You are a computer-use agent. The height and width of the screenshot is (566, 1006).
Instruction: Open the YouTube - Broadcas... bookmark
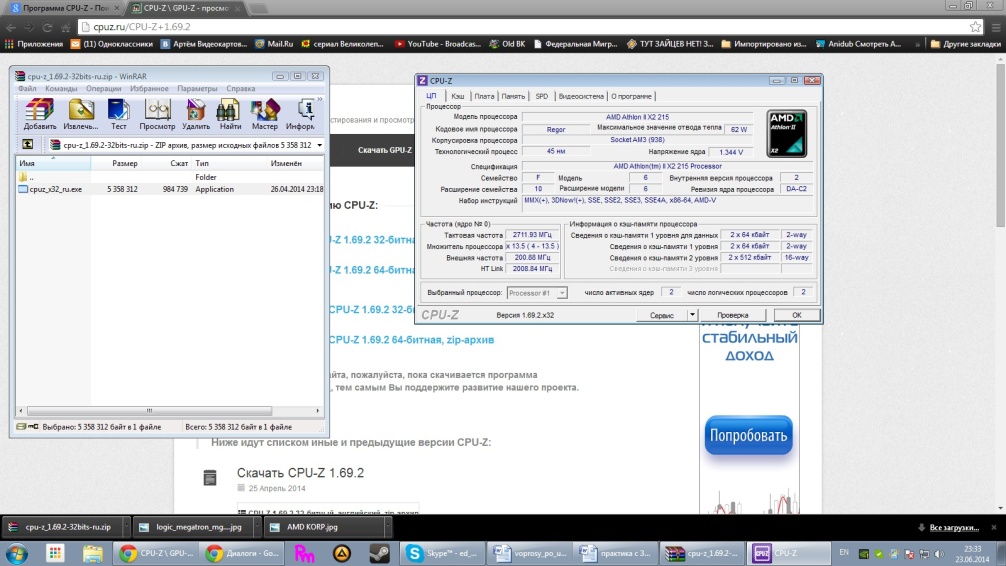(x=438, y=44)
